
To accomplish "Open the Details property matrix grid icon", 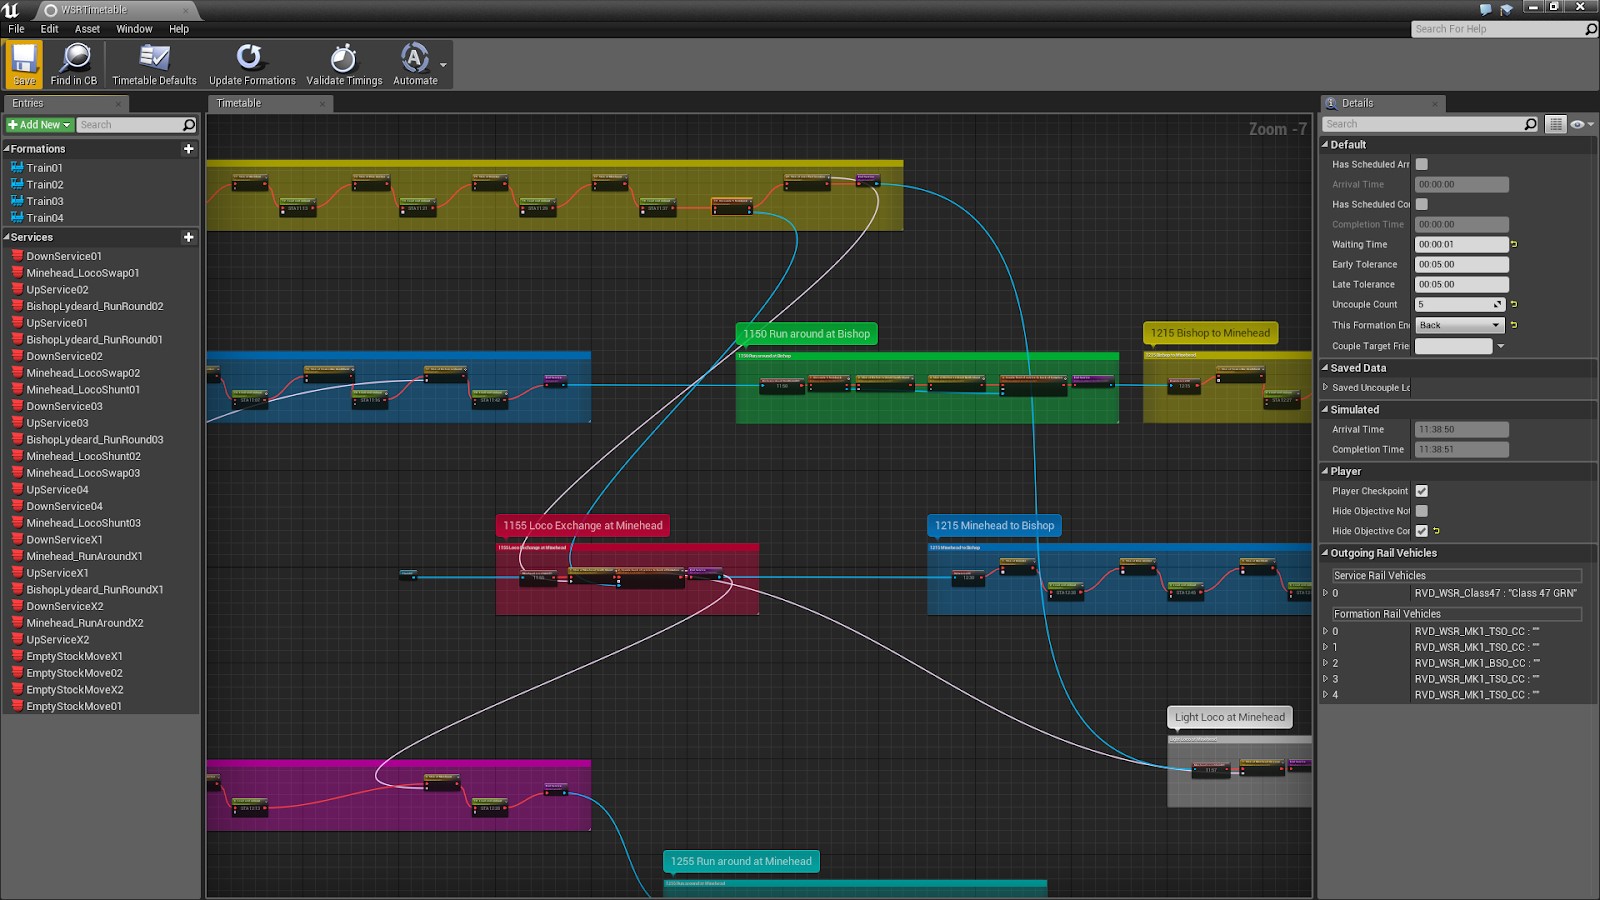I will click(x=1555, y=124).
